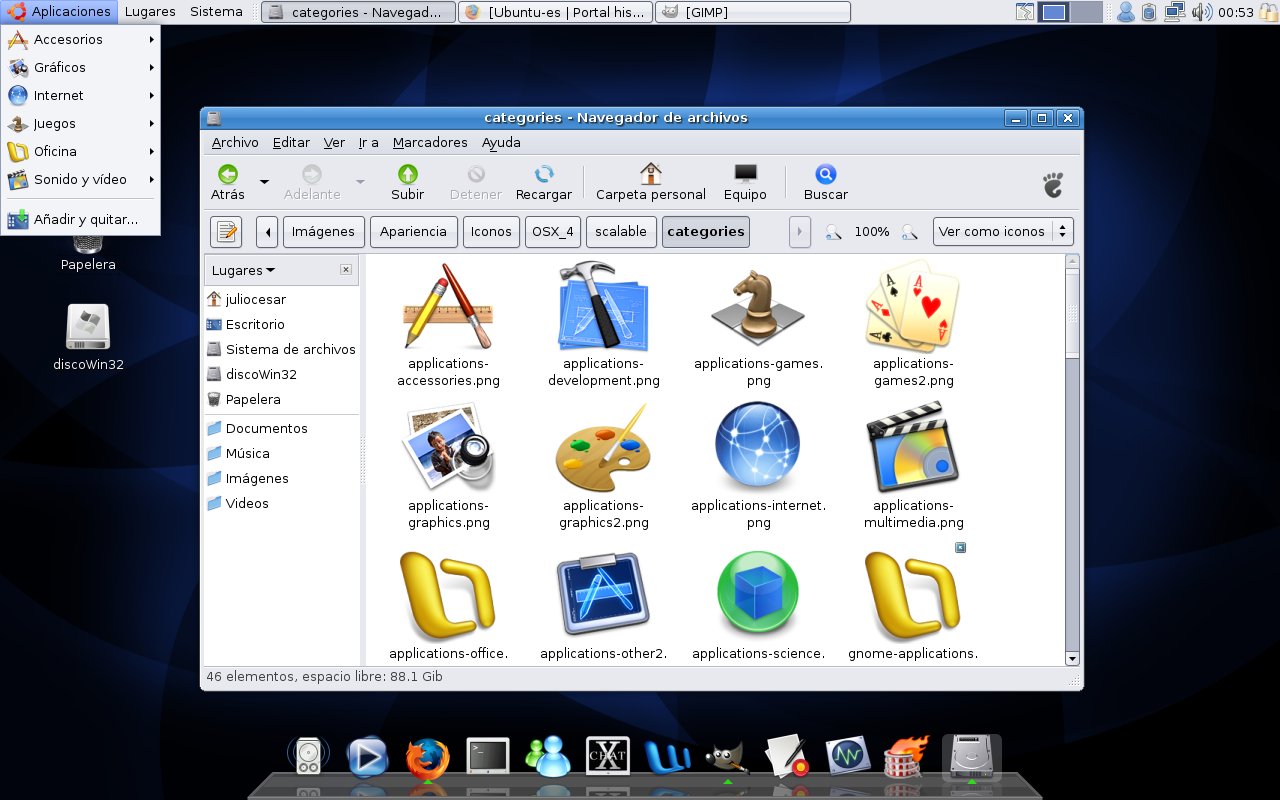This screenshot has height=800, width=1280.
Task: Expand the Gráficos submenu
Action: click(80, 67)
